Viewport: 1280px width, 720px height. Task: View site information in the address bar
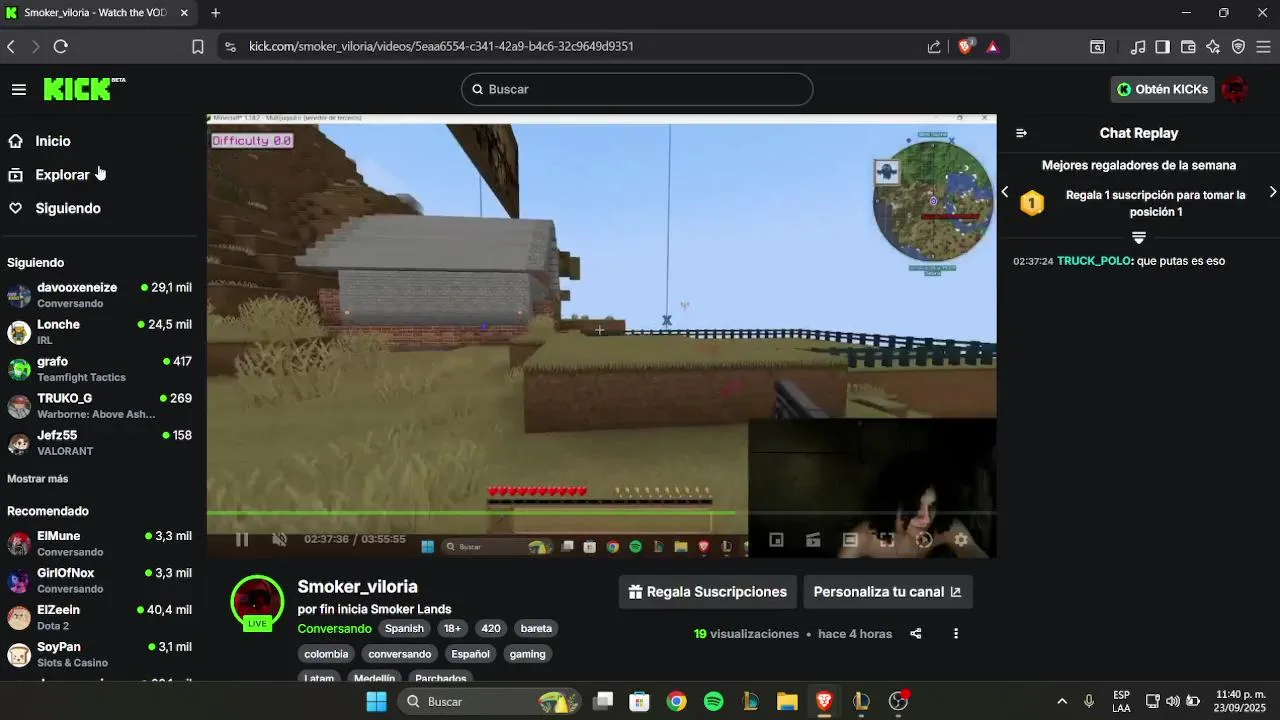230,46
